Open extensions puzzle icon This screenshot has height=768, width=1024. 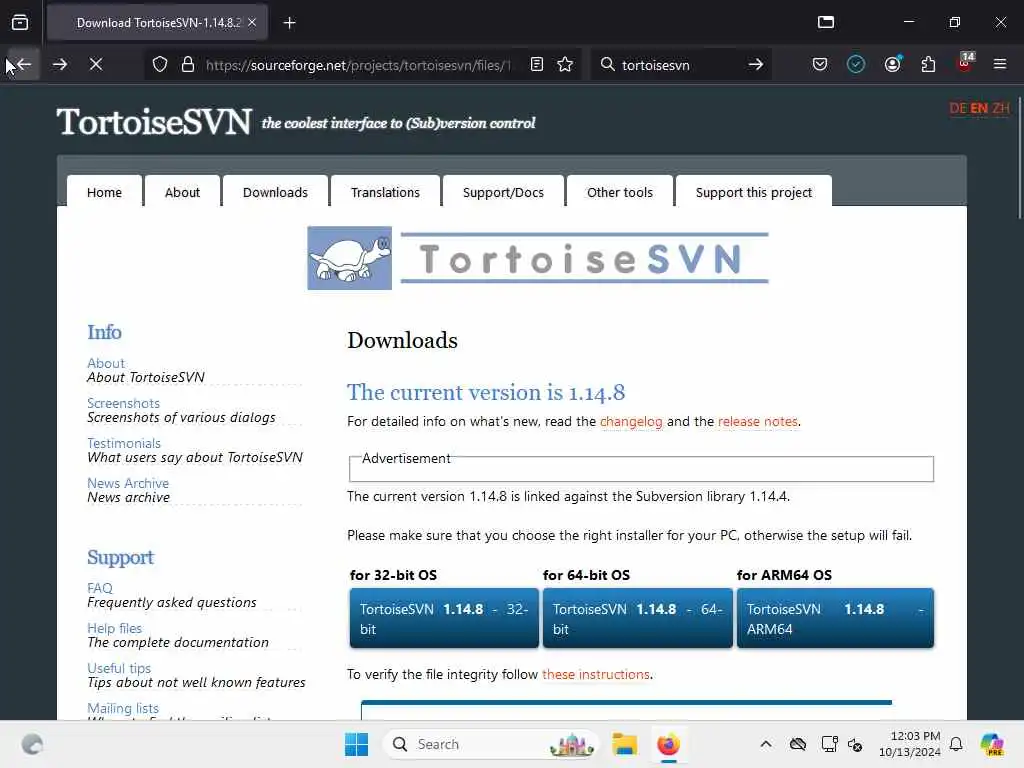click(x=928, y=65)
